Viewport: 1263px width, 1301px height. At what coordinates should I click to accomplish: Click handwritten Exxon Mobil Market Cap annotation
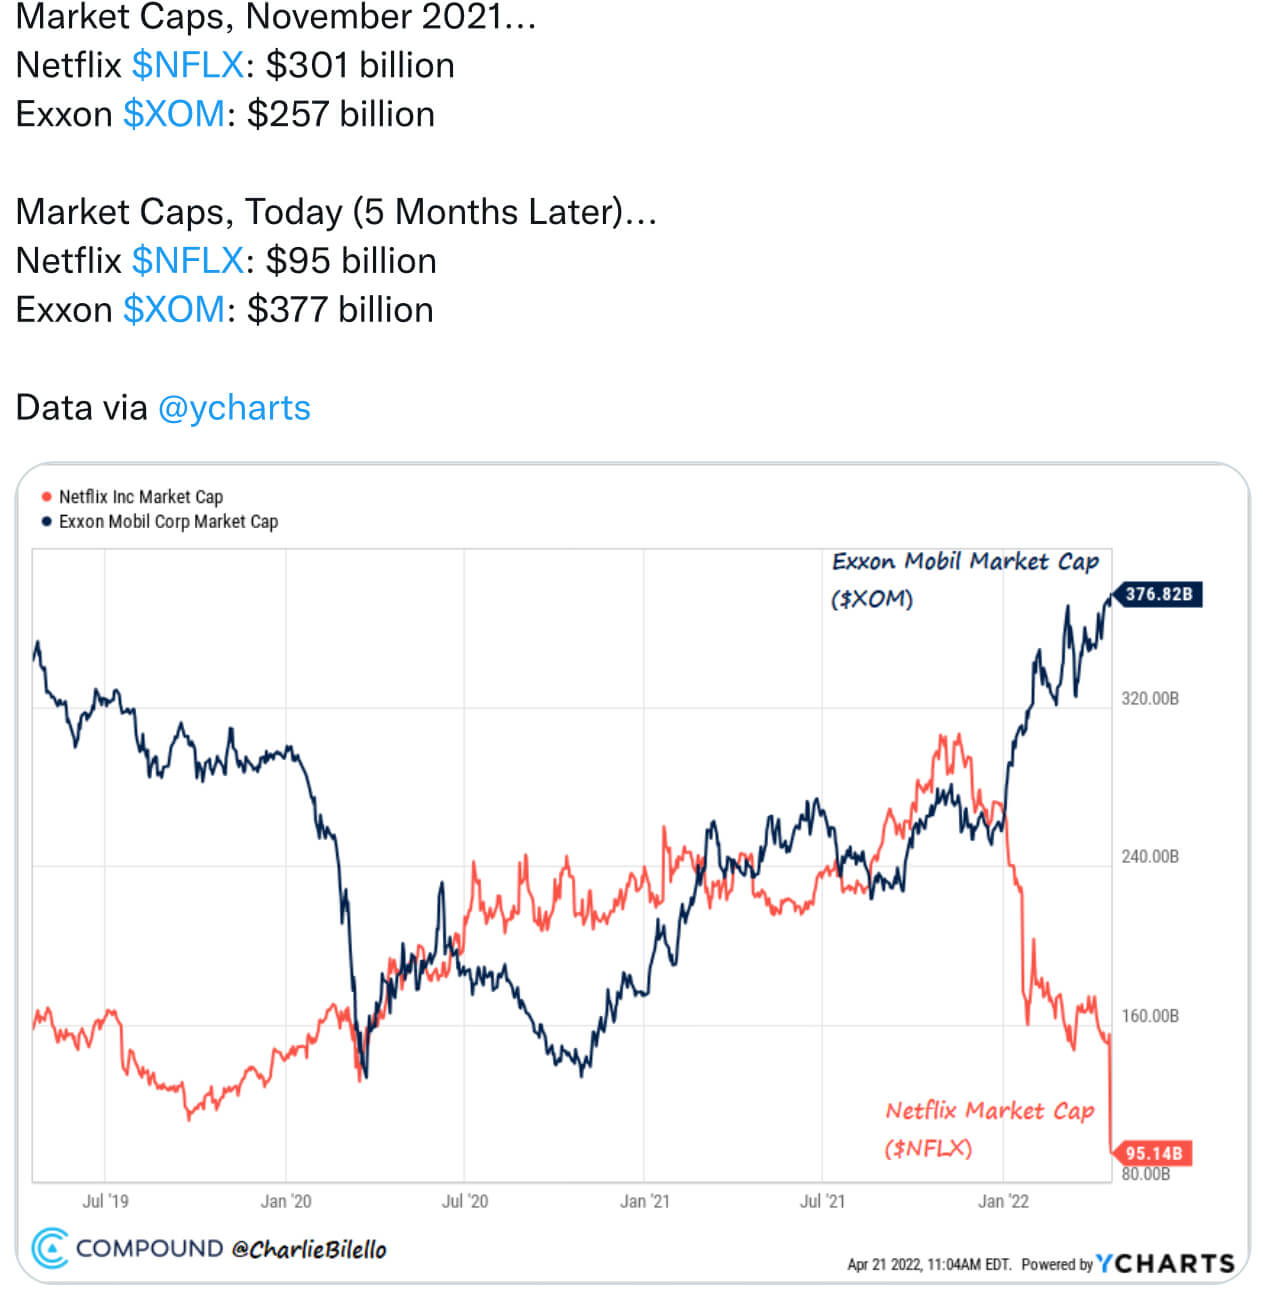pos(964,562)
